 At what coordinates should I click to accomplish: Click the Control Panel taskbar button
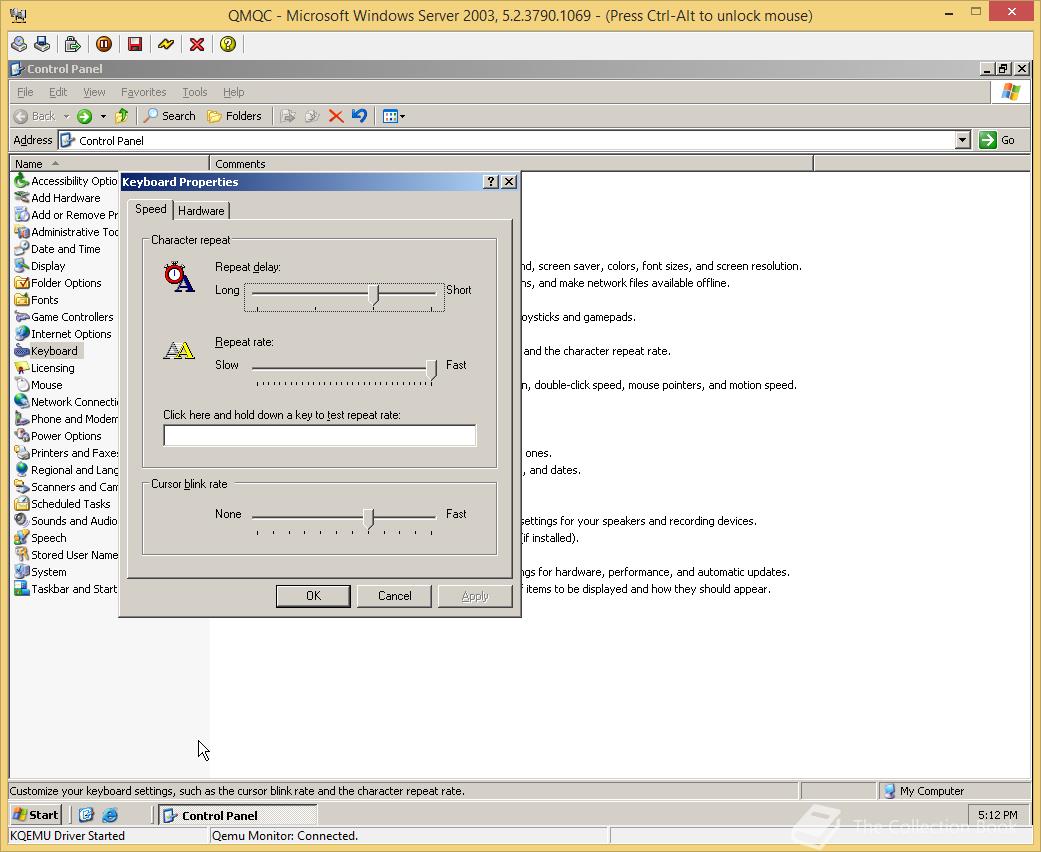pyautogui.click(x=238, y=815)
